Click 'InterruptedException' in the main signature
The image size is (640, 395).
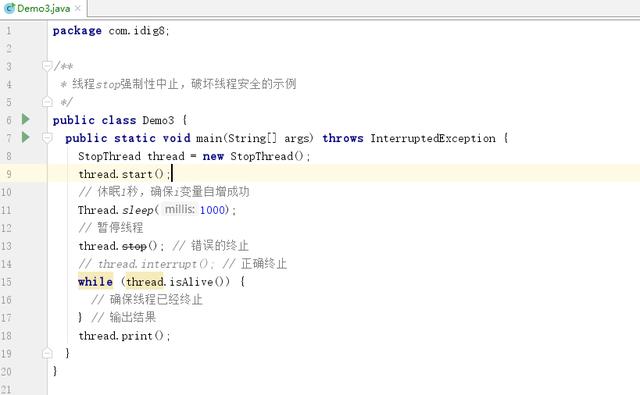click(433, 138)
